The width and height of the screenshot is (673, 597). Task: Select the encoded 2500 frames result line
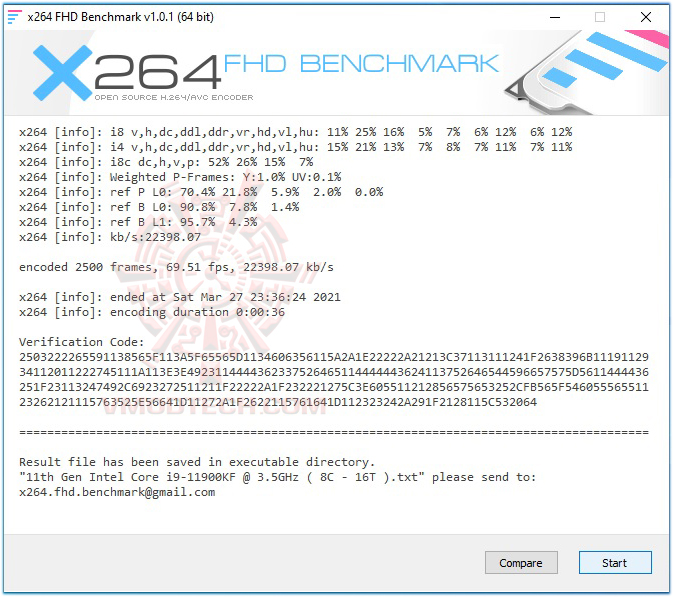tap(176, 267)
